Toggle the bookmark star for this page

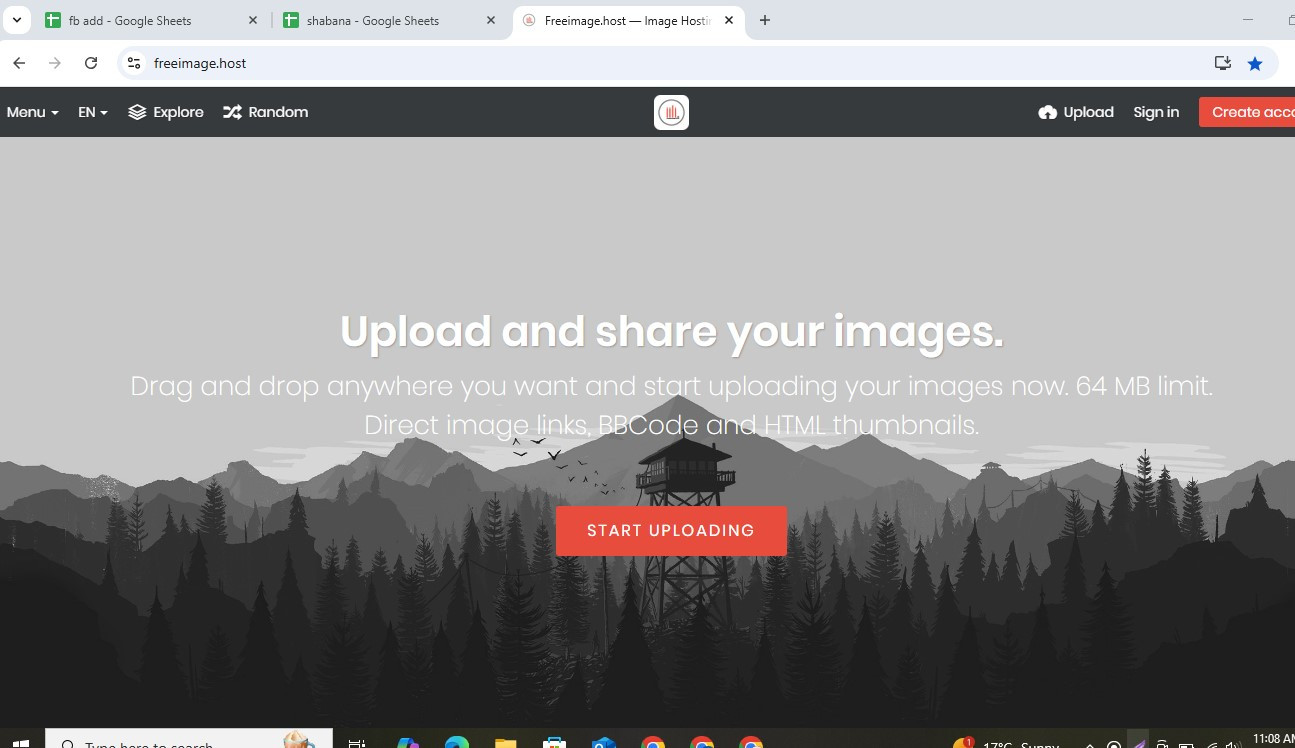point(1255,63)
